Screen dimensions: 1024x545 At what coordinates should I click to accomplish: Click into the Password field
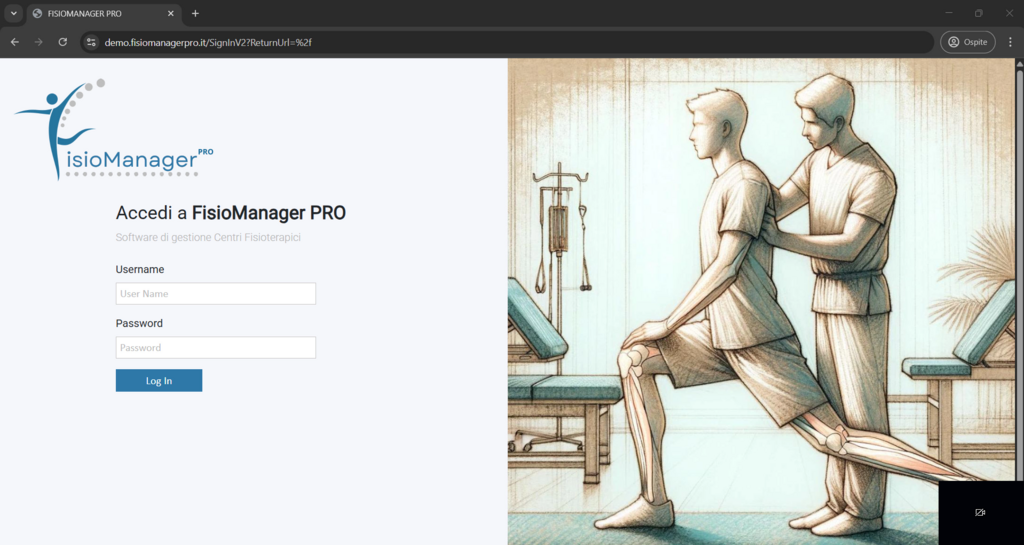coord(215,348)
